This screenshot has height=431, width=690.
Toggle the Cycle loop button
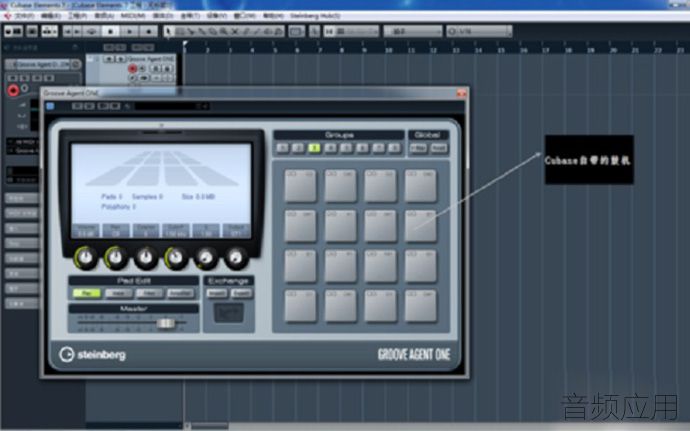click(x=92, y=31)
